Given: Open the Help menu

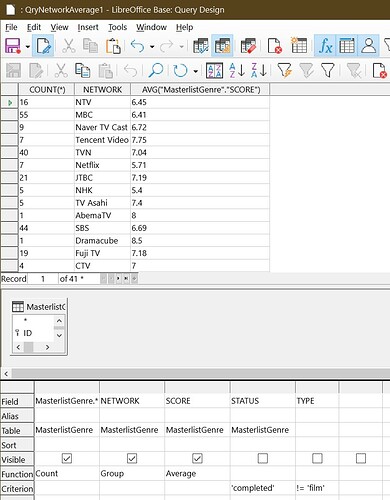Looking at the screenshot, I should [185, 27].
